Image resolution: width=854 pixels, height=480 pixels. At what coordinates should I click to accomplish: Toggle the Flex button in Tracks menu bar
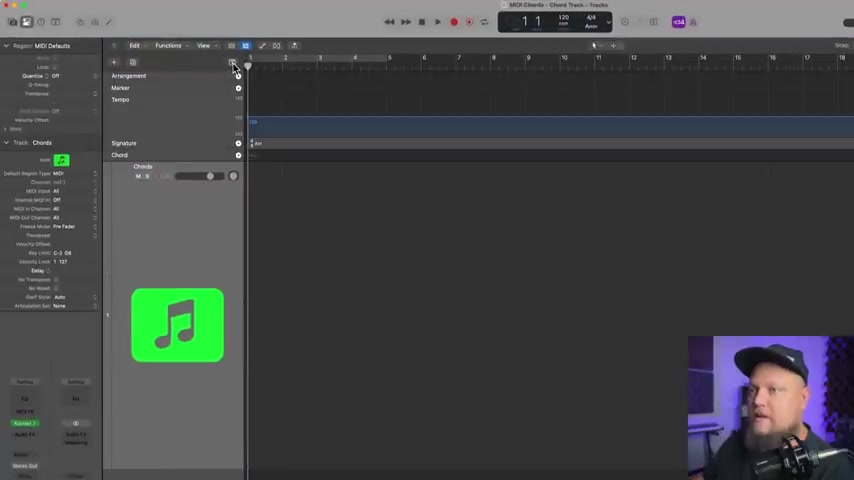tap(277, 46)
